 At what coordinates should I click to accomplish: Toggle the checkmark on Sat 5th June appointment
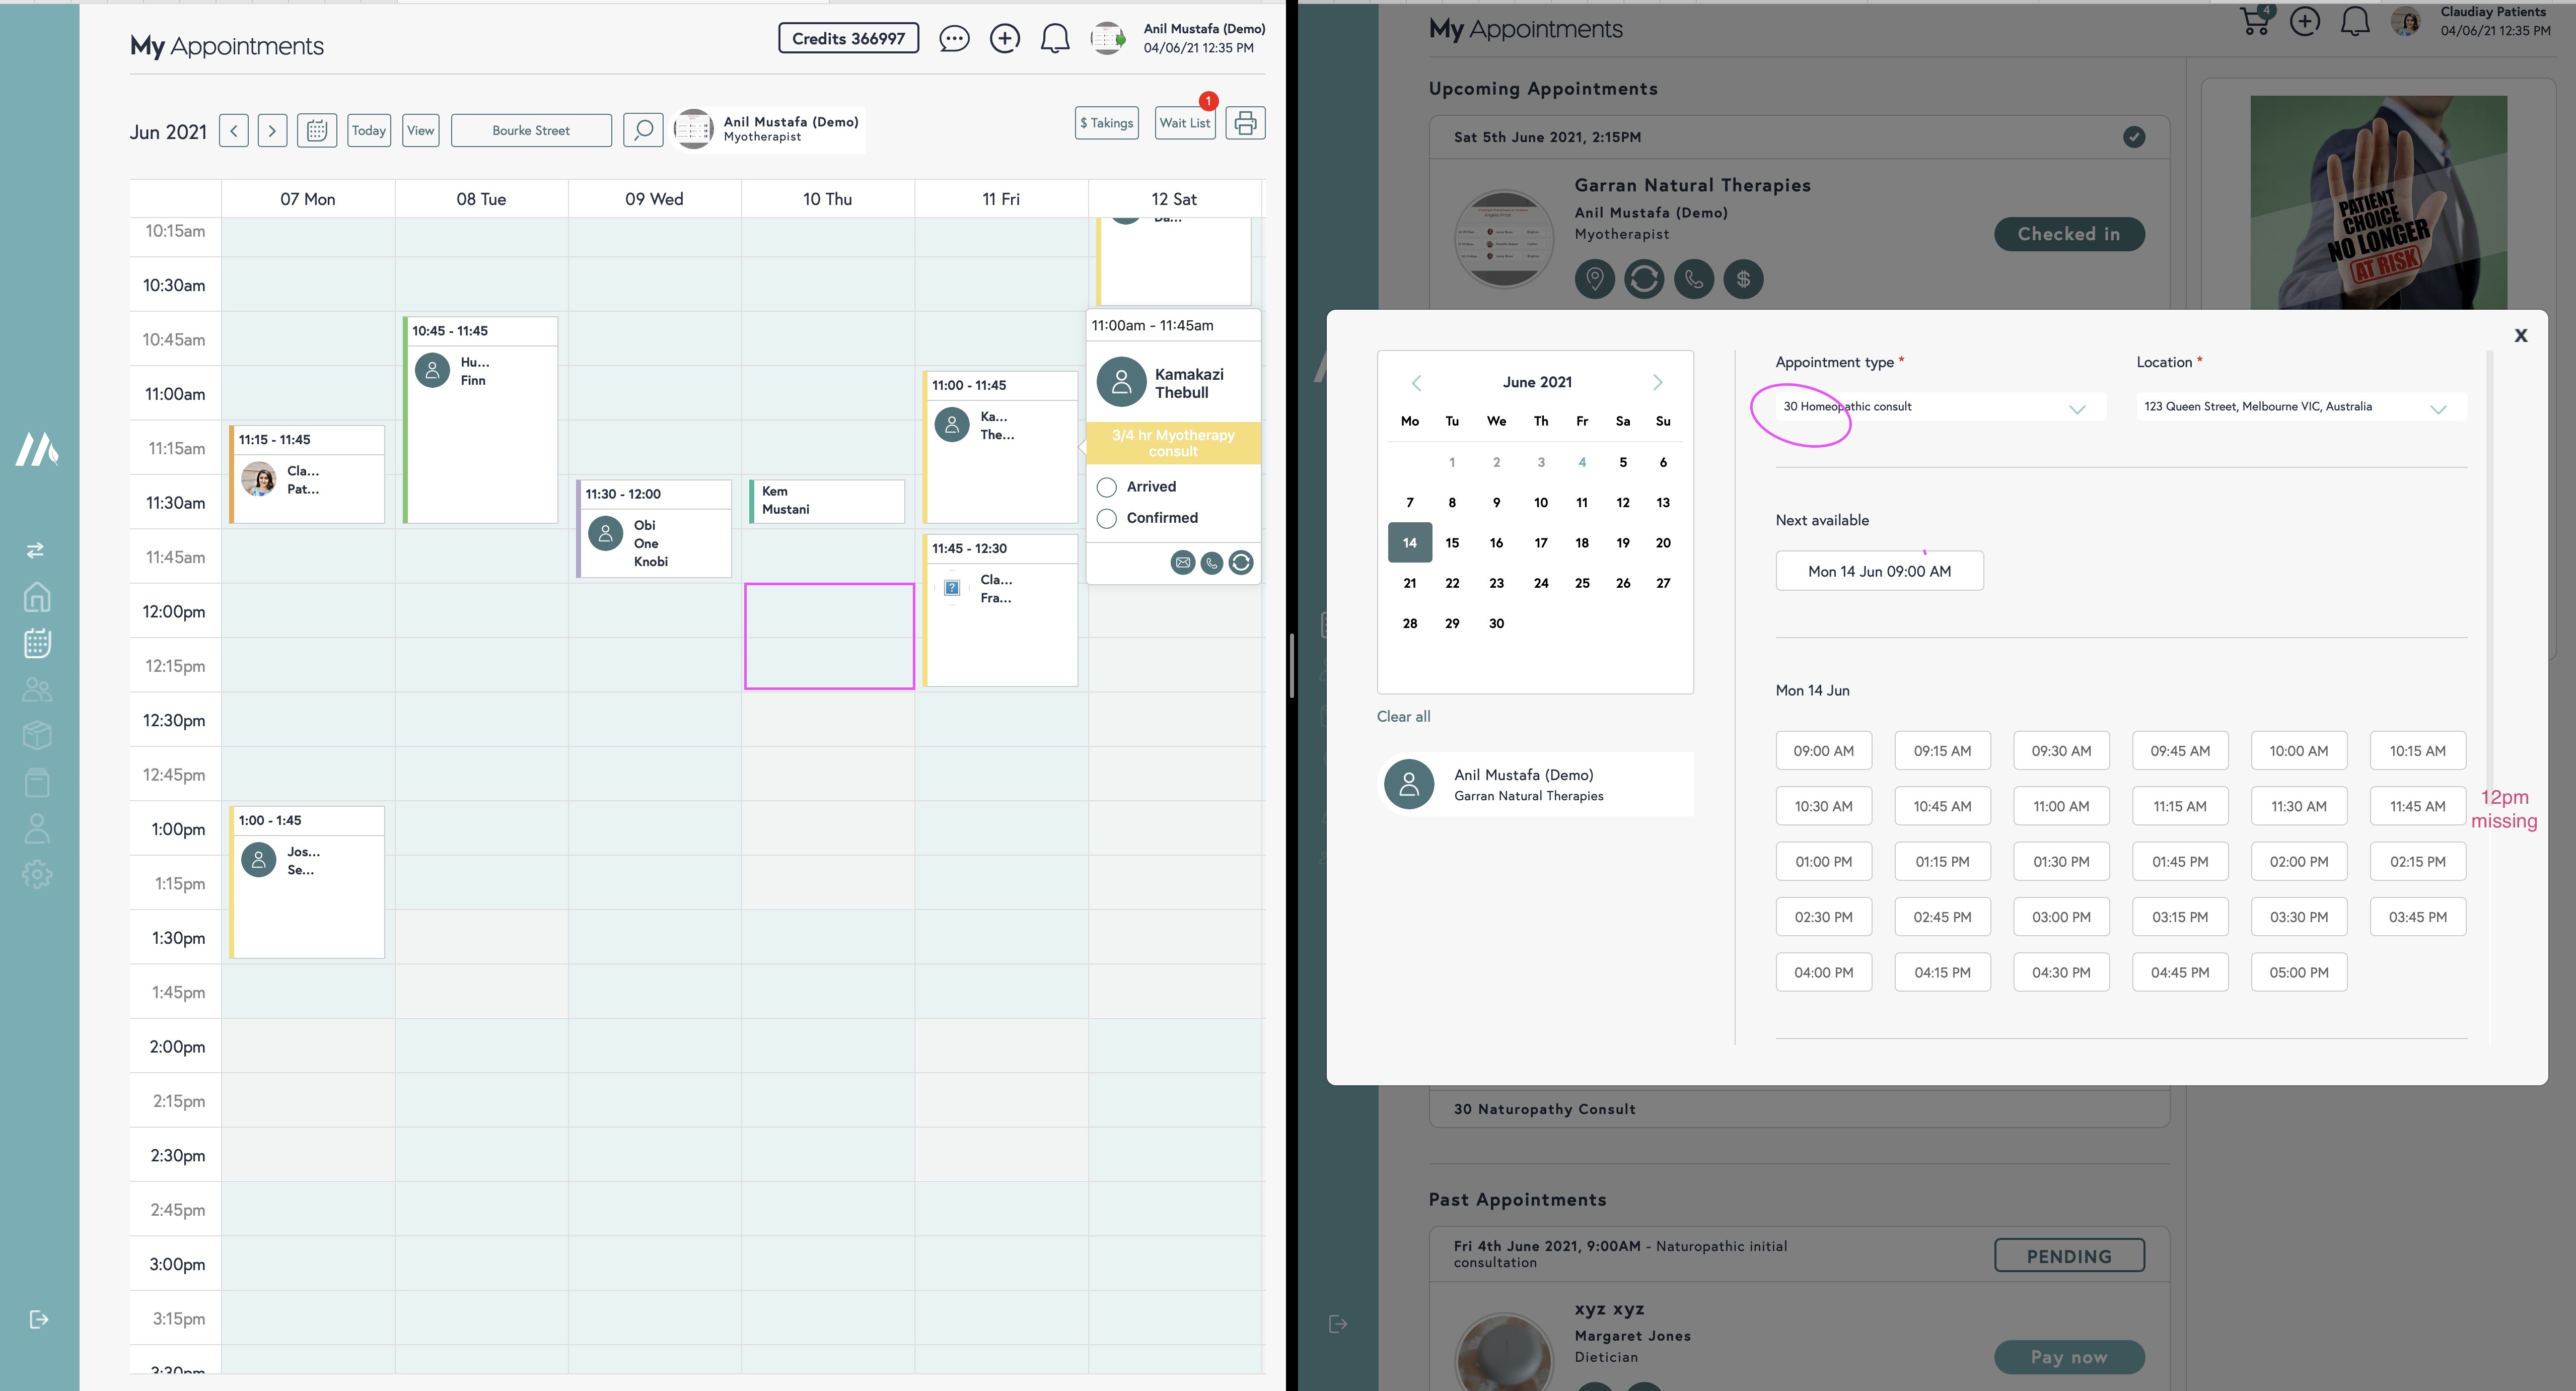2133,137
